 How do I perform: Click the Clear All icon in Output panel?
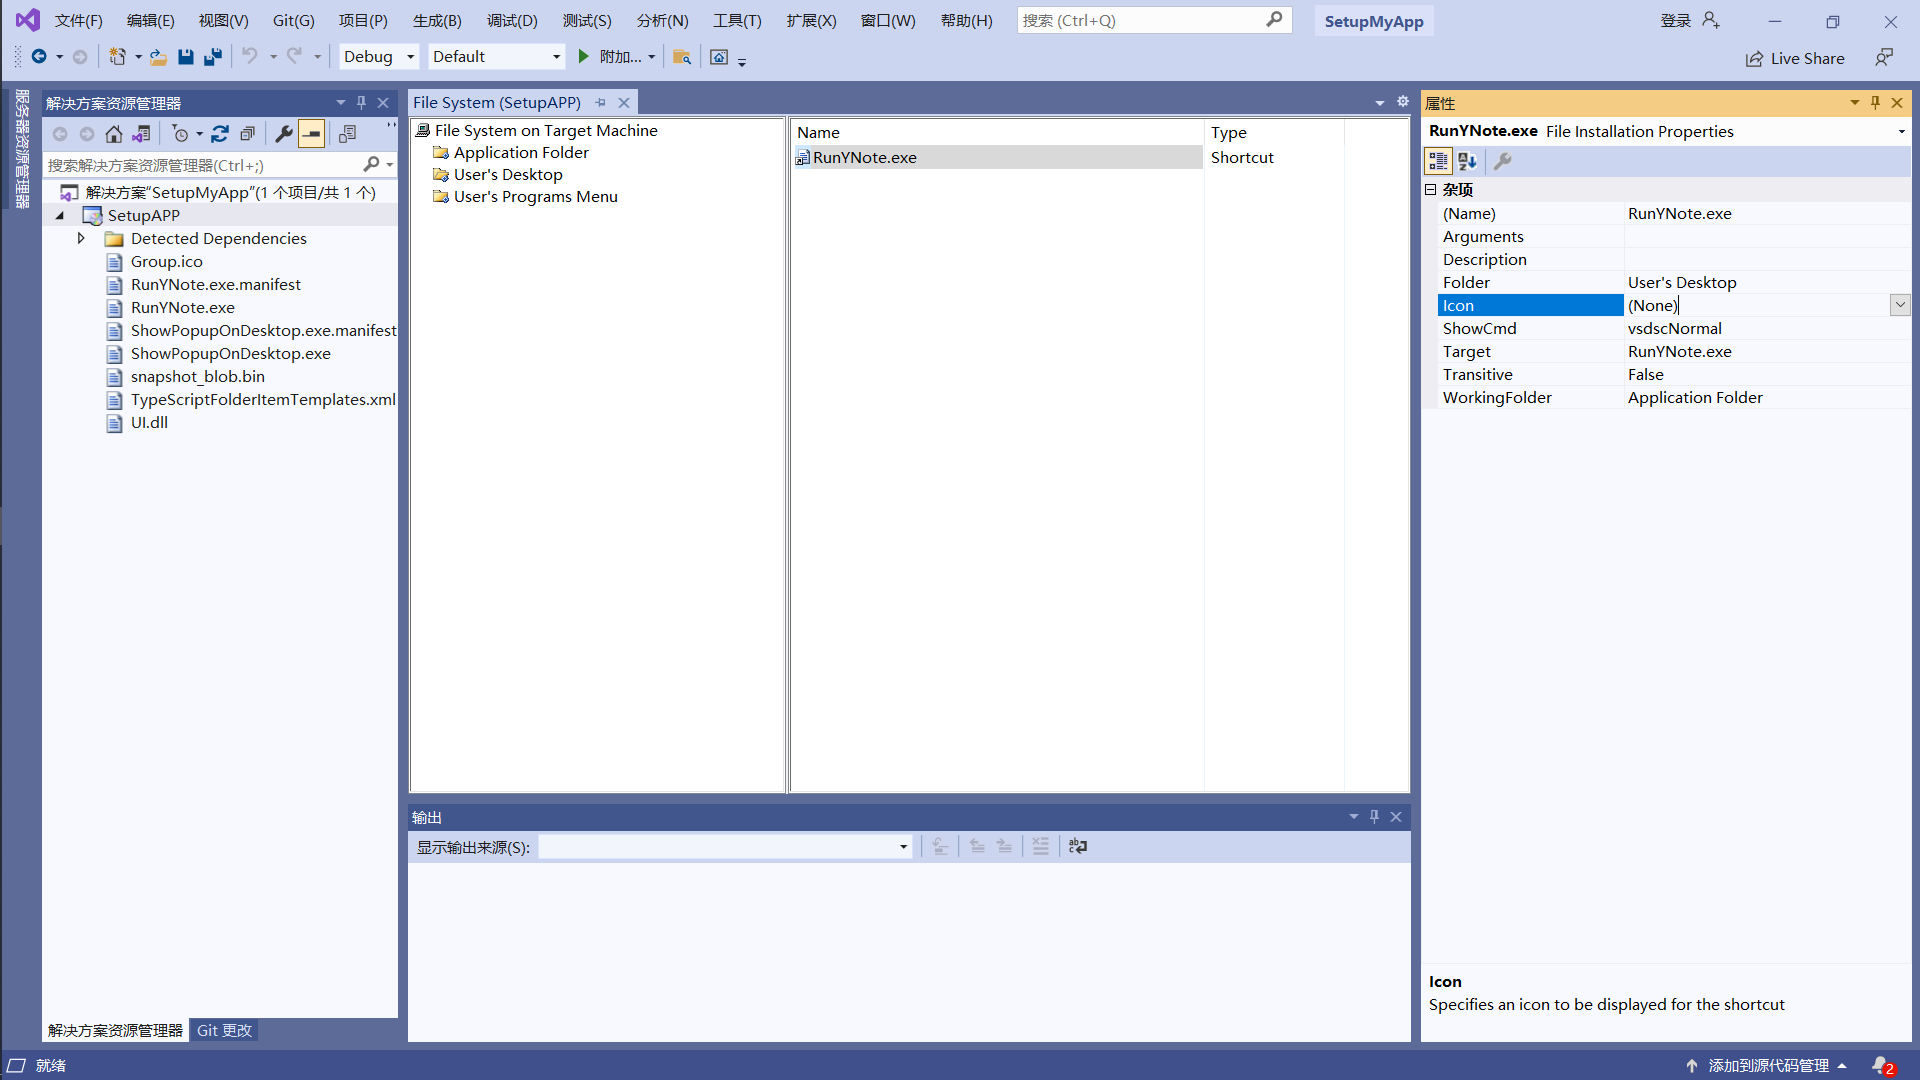click(1041, 847)
